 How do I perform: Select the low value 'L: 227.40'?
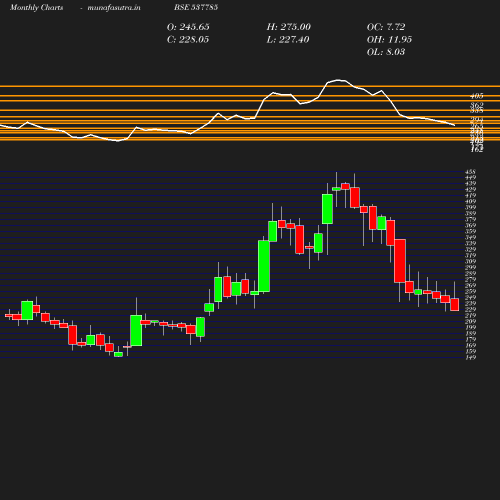288,40
